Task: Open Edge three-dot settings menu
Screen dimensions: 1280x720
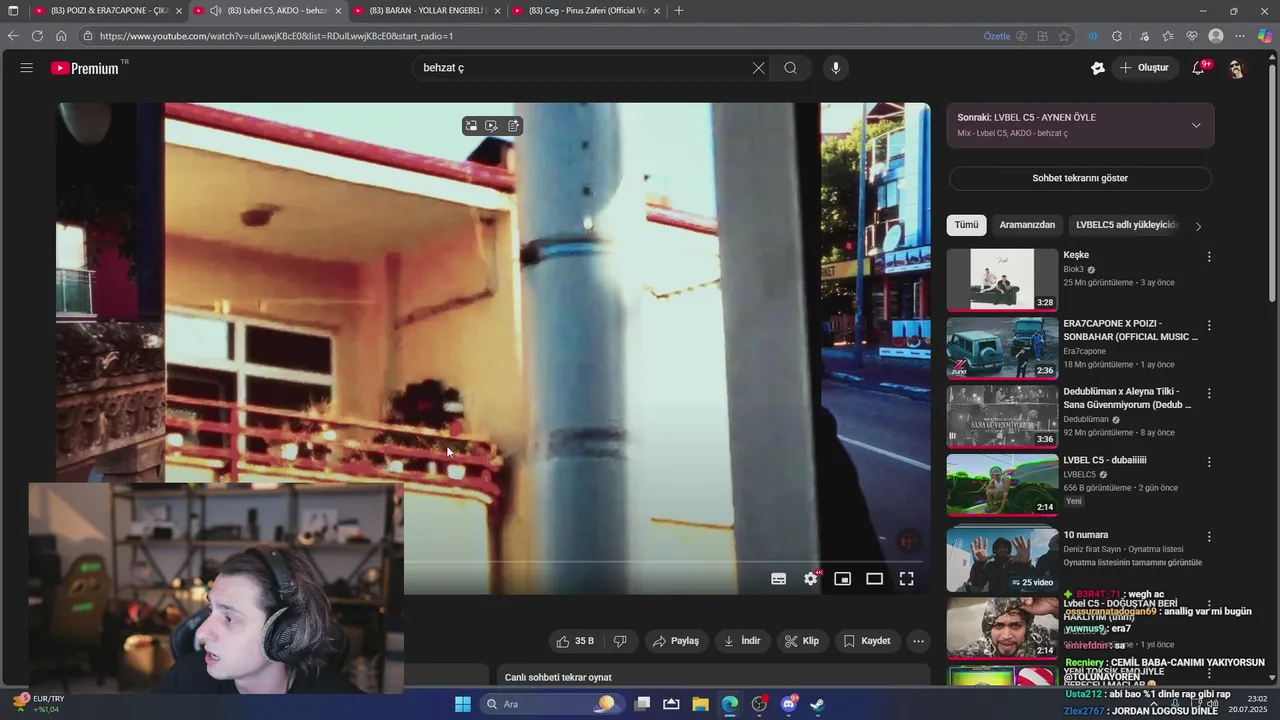Action: click(x=1240, y=36)
